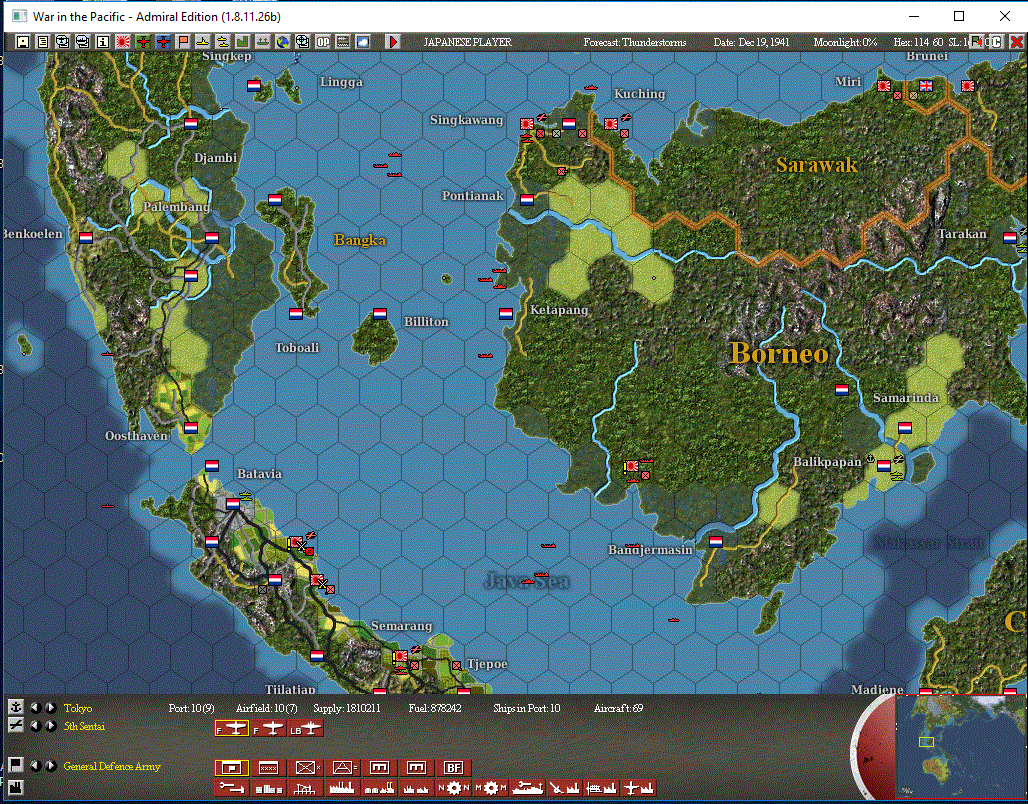Image resolution: width=1028 pixels, height=804 pixels.
Task: Click the Dutch flag base at Oosthaven
Action: [191, 428]
